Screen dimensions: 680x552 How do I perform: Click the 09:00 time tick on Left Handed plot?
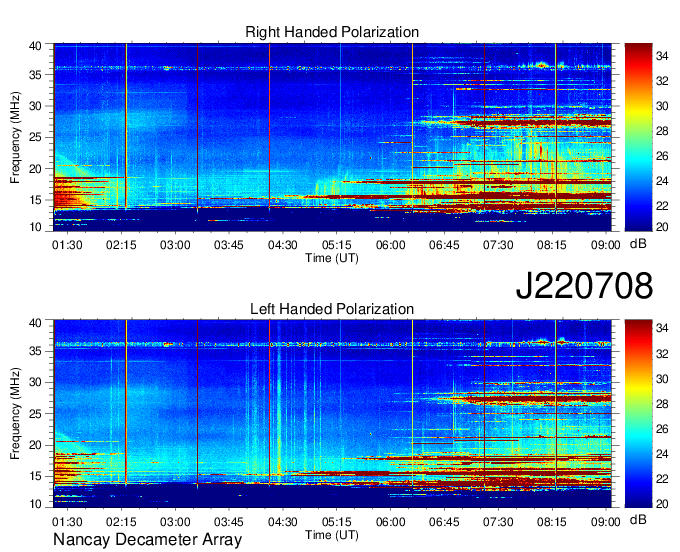(x=605, y=522)
